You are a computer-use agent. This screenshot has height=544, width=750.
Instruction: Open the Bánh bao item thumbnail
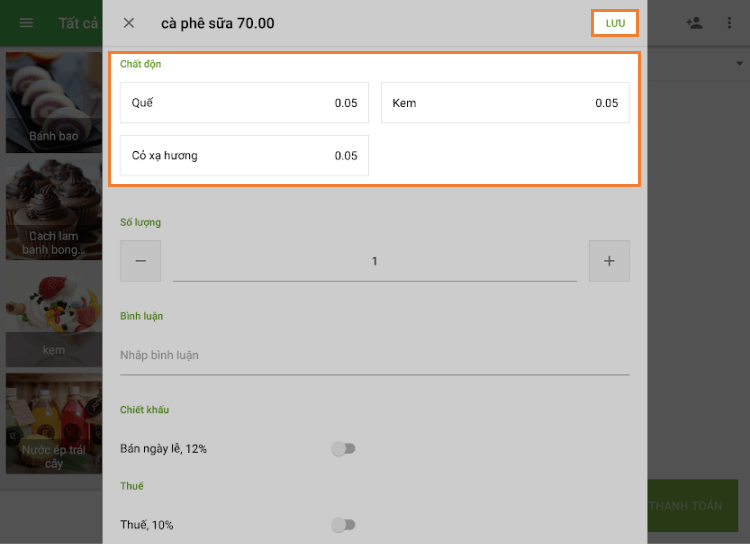tap(53, 102)
